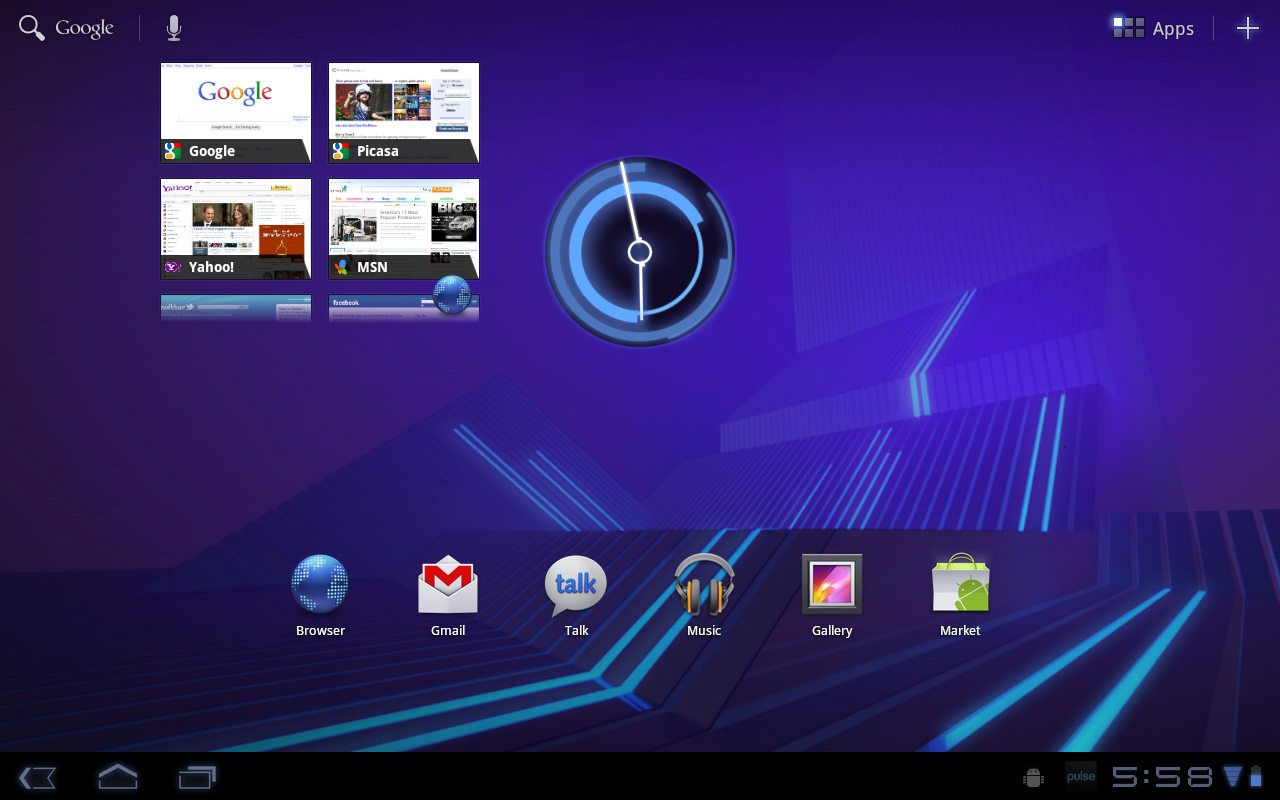
Task: Tap the Google search box
Action: coord(67,28)
